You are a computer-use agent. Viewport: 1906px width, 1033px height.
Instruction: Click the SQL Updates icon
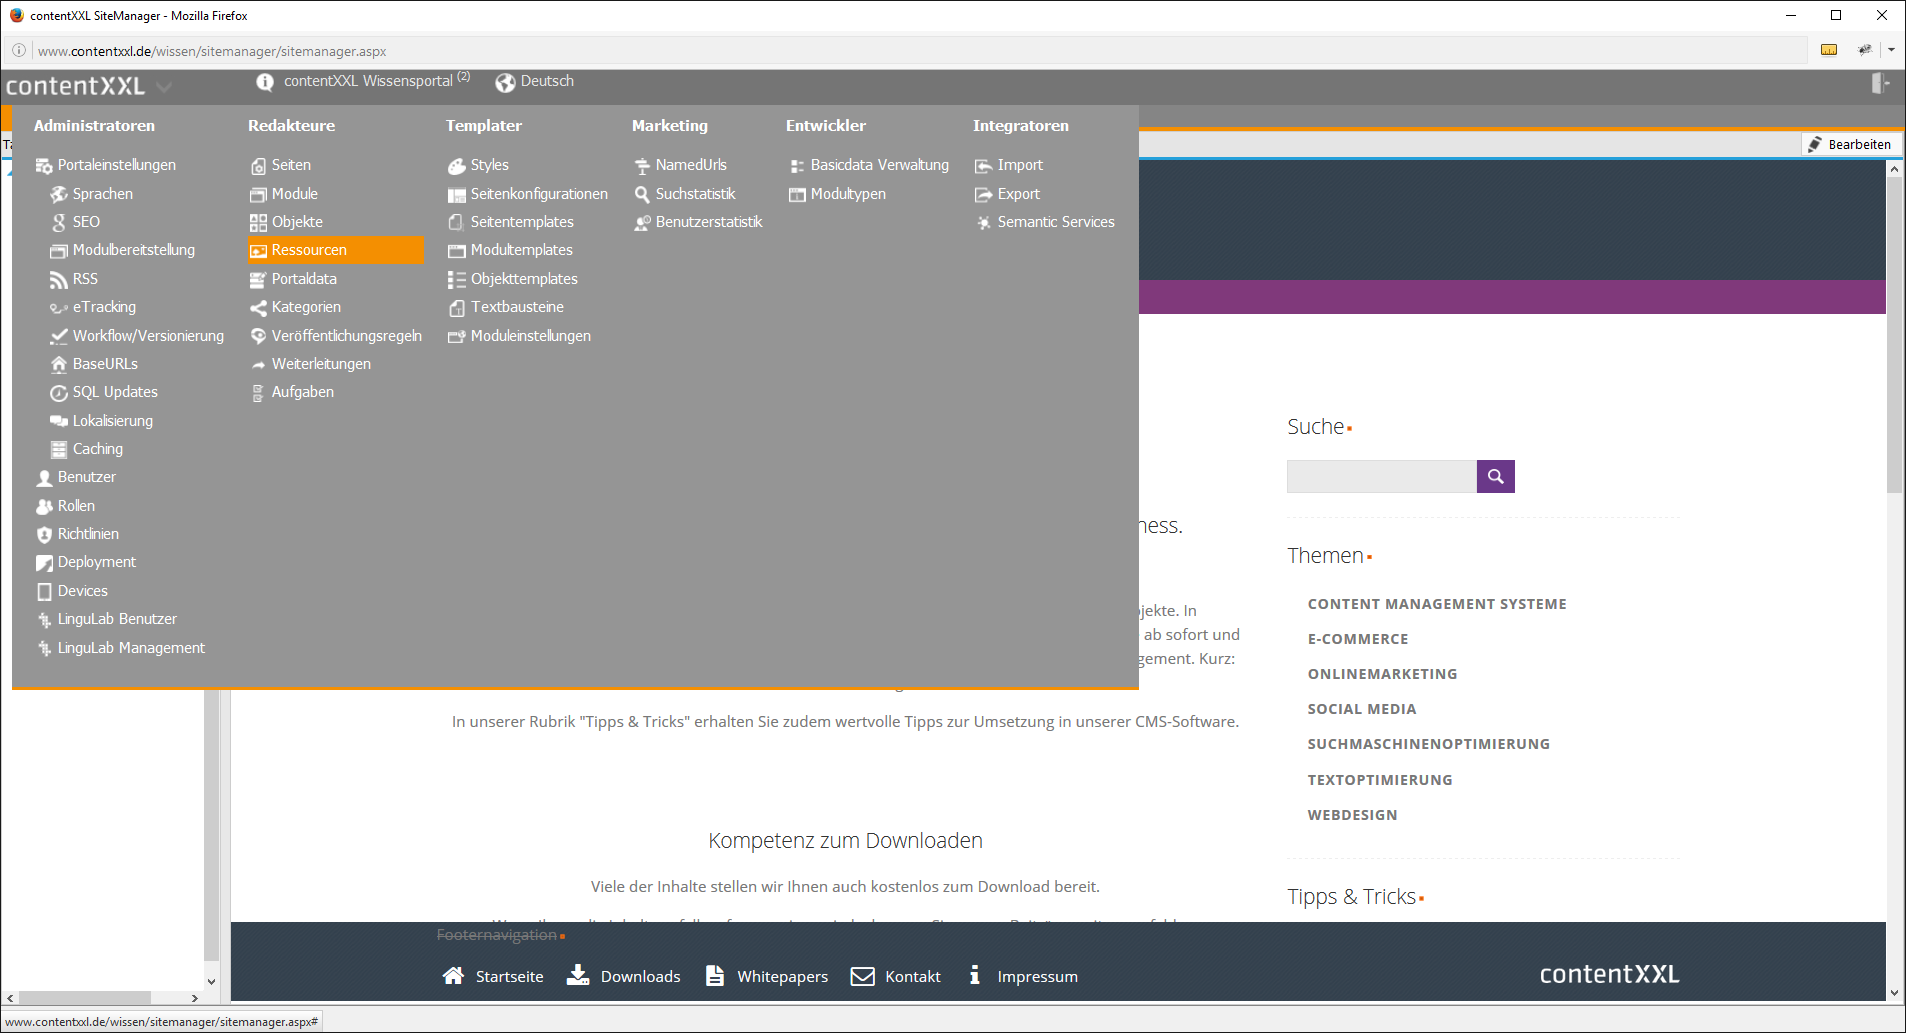point(59,393)
